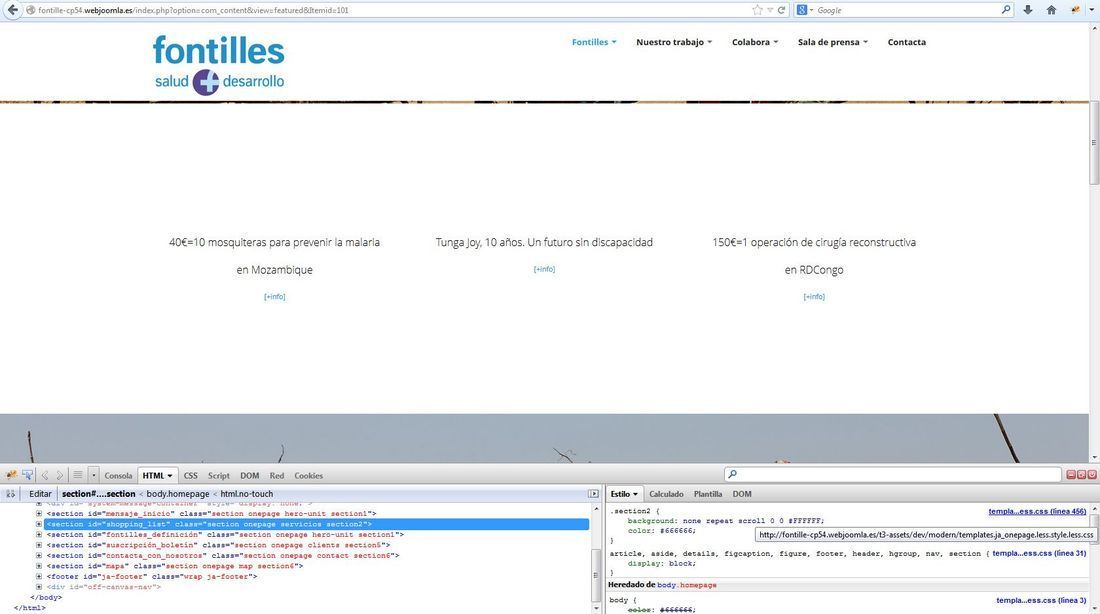Click Firebug bug icon in browser toolbar
Image resolution: width=1100 pixels, height=614 pixels.
click(x=1075, y=10)
